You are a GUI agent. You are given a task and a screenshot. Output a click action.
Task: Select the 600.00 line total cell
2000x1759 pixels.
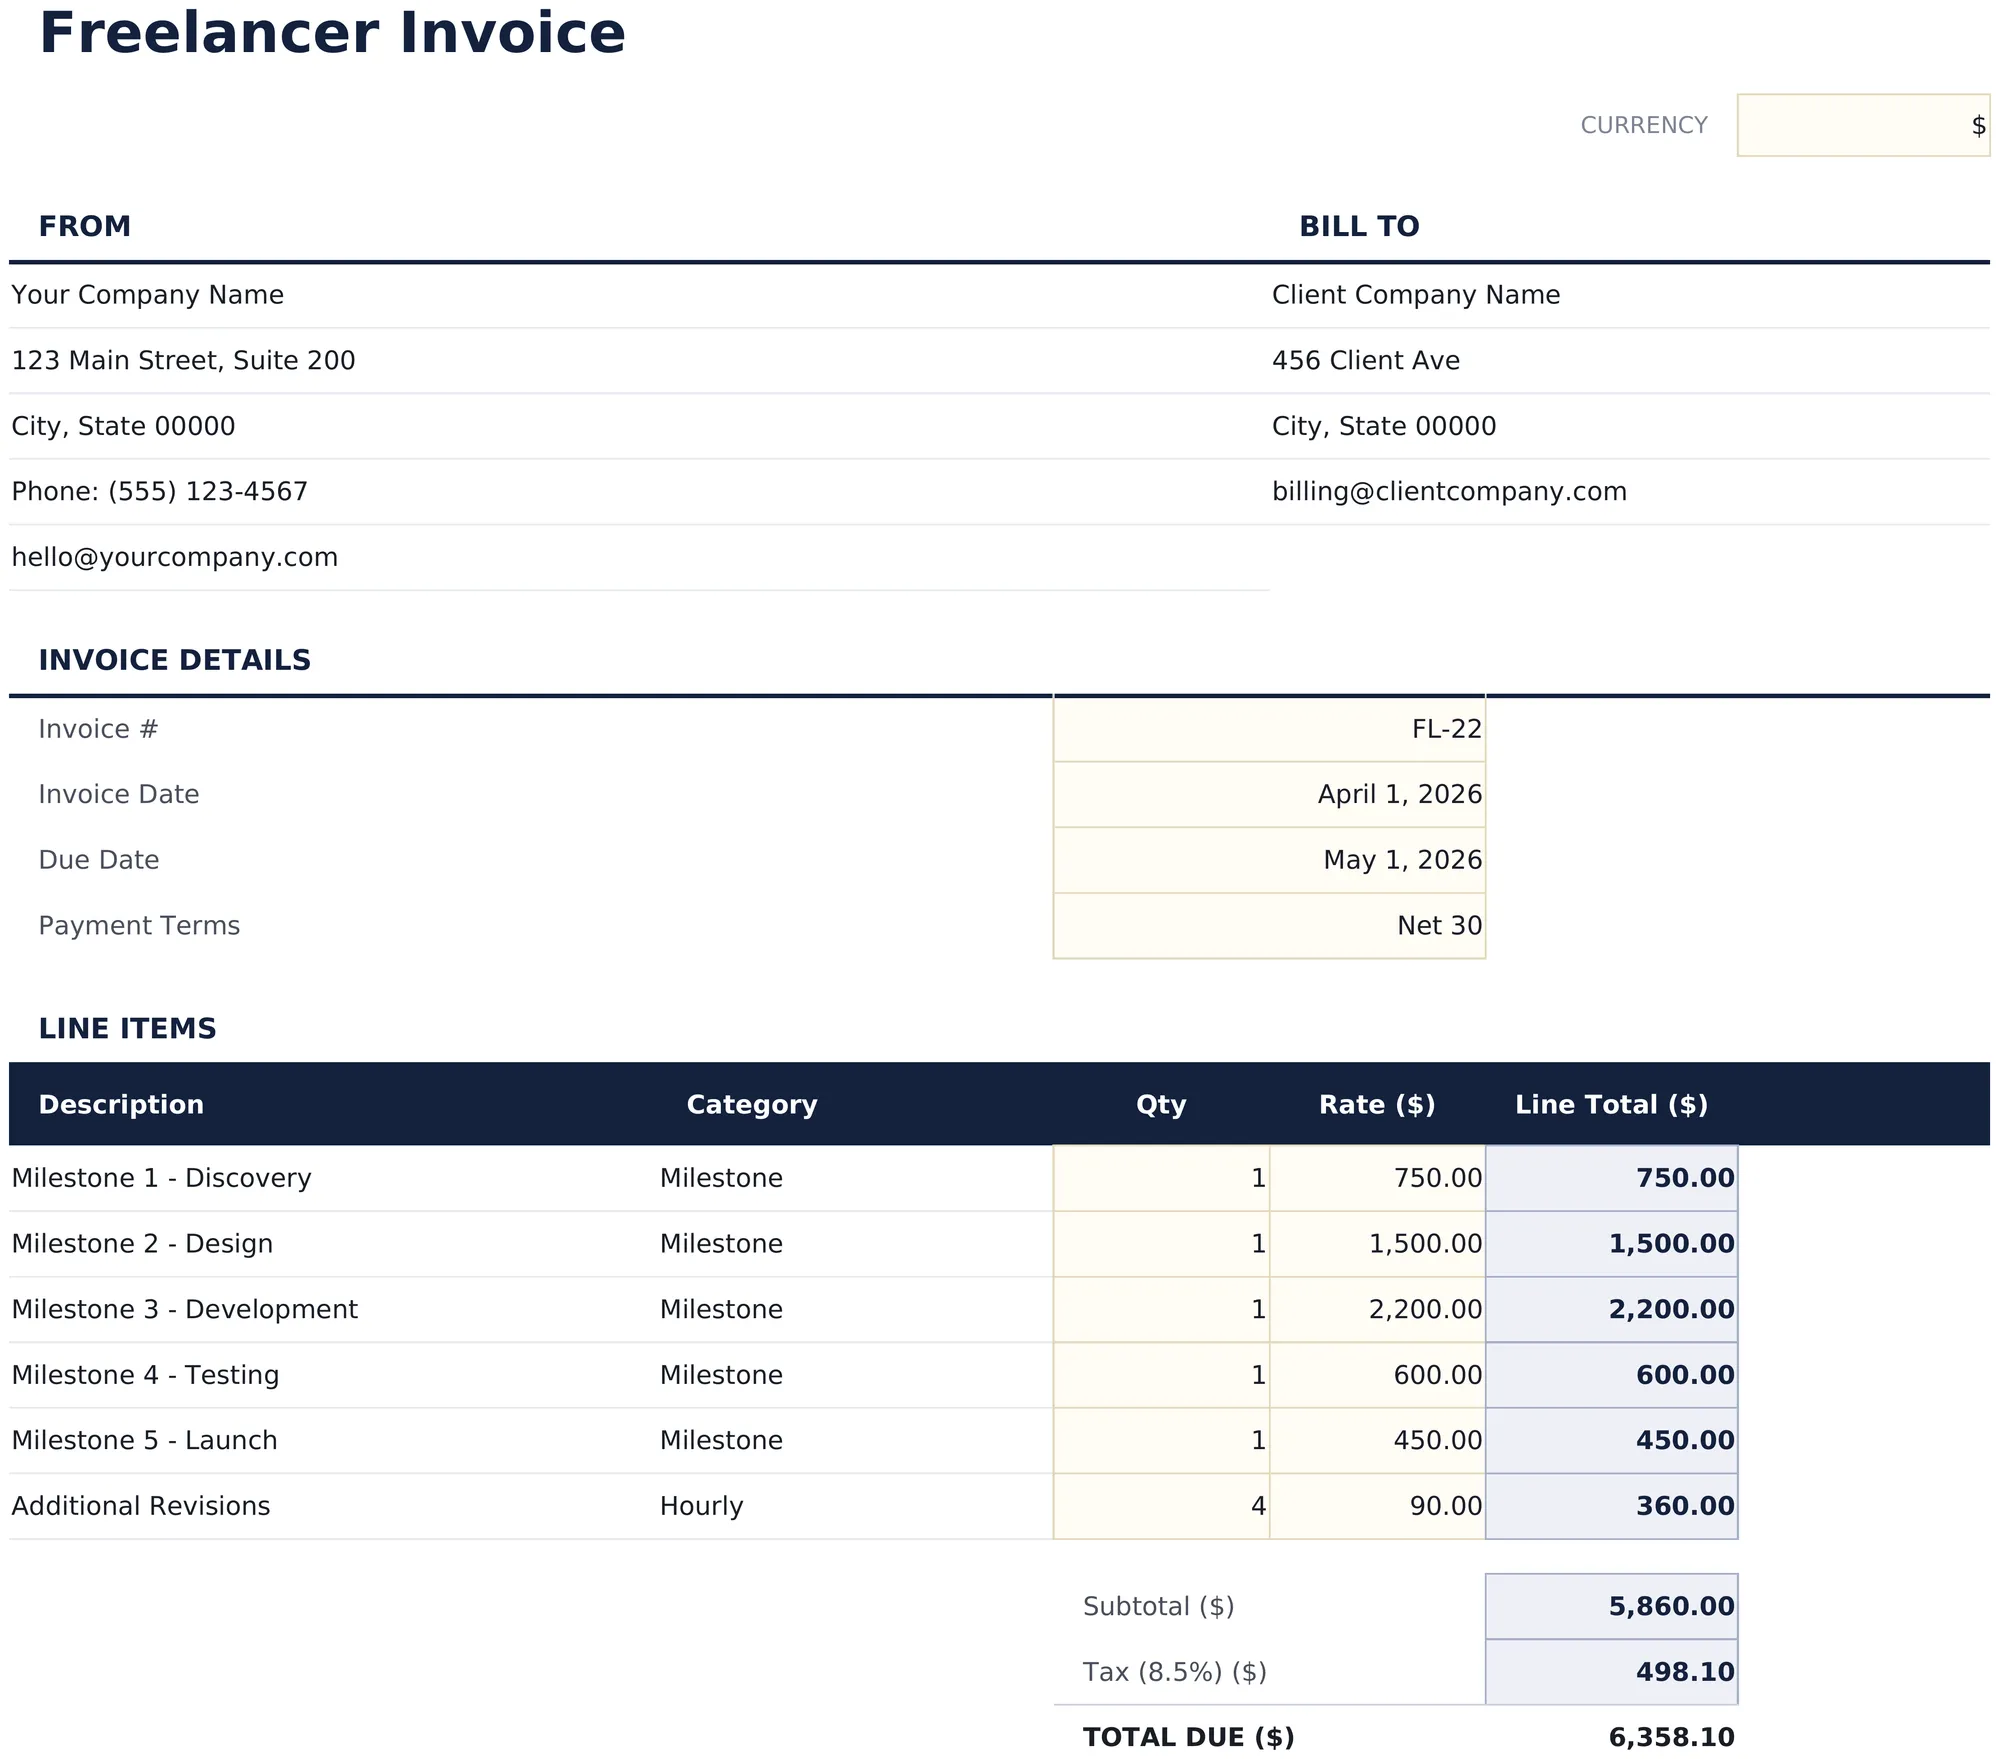click(x=1611, y=1375)
